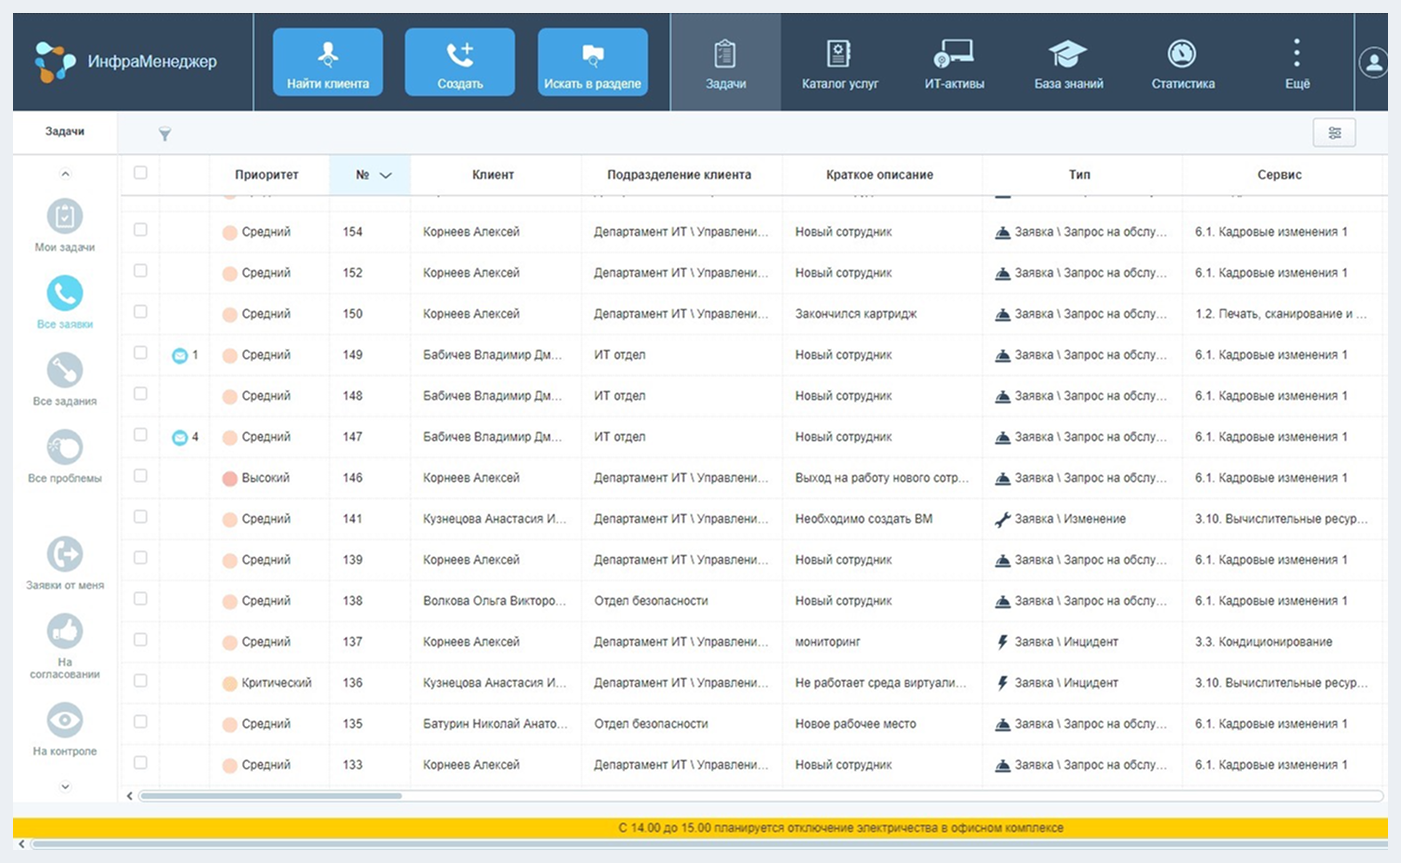
Task: Tick checkbox for request 149
Action: (x=140, y=353)
